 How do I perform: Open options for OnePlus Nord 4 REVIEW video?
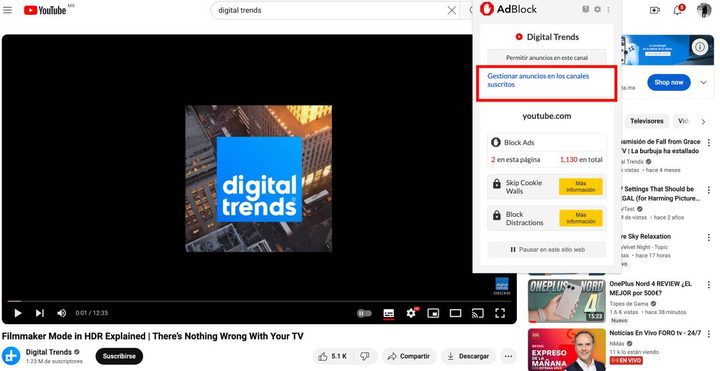click(x=709, y=285)
